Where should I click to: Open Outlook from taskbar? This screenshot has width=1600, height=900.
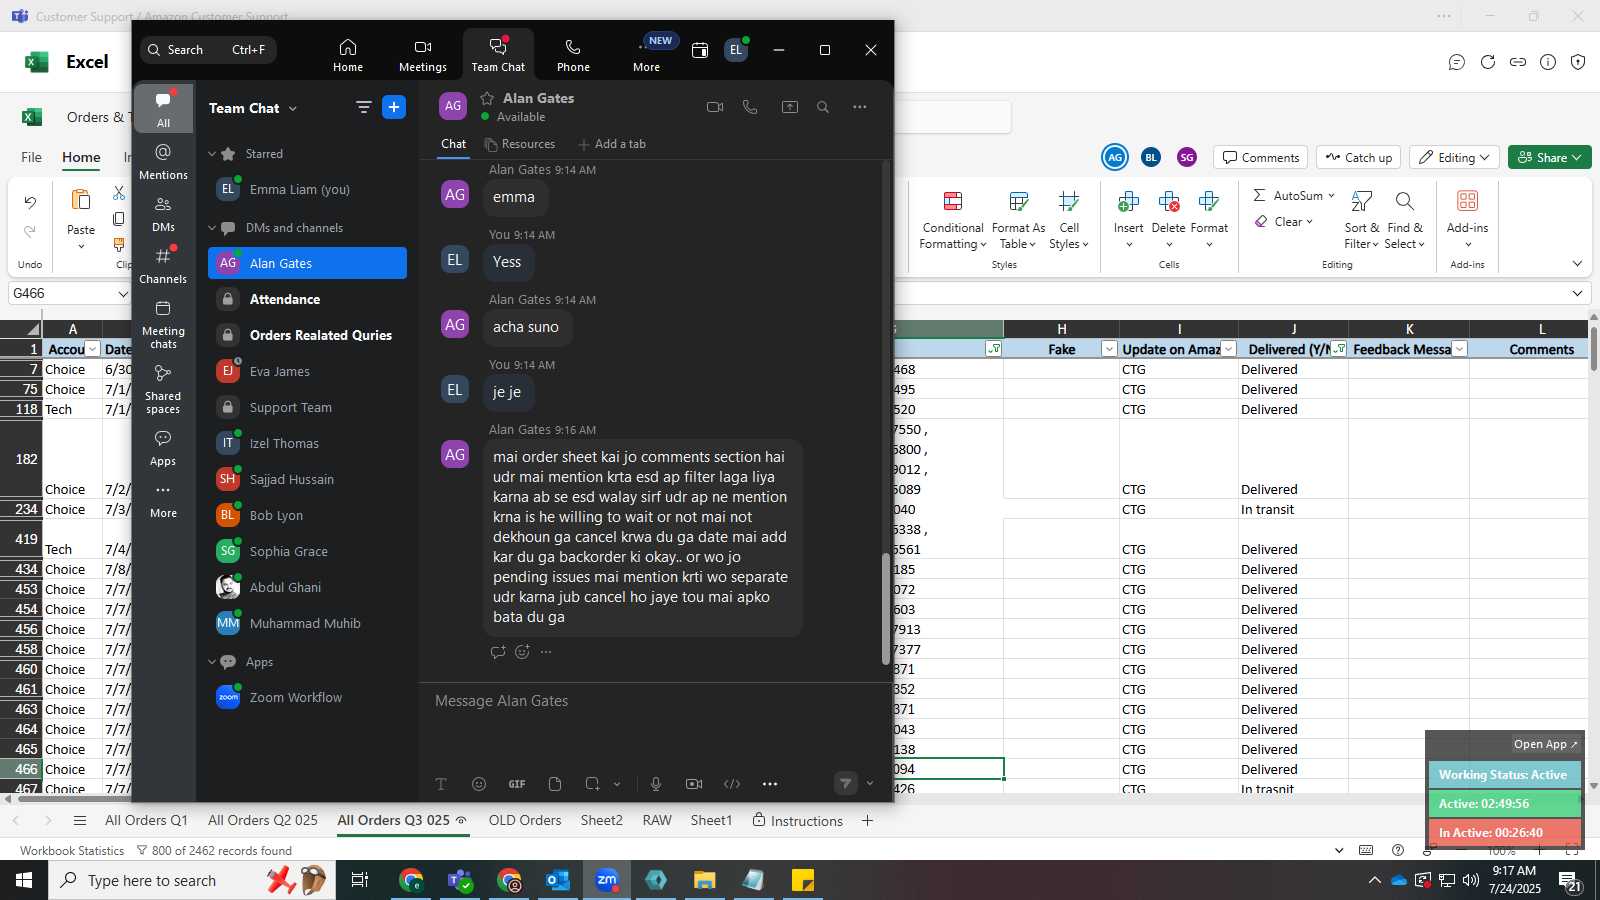(558, 880)
